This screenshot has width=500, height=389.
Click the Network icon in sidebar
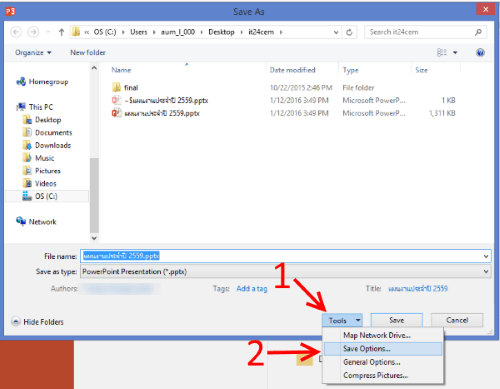coord(21,221)
